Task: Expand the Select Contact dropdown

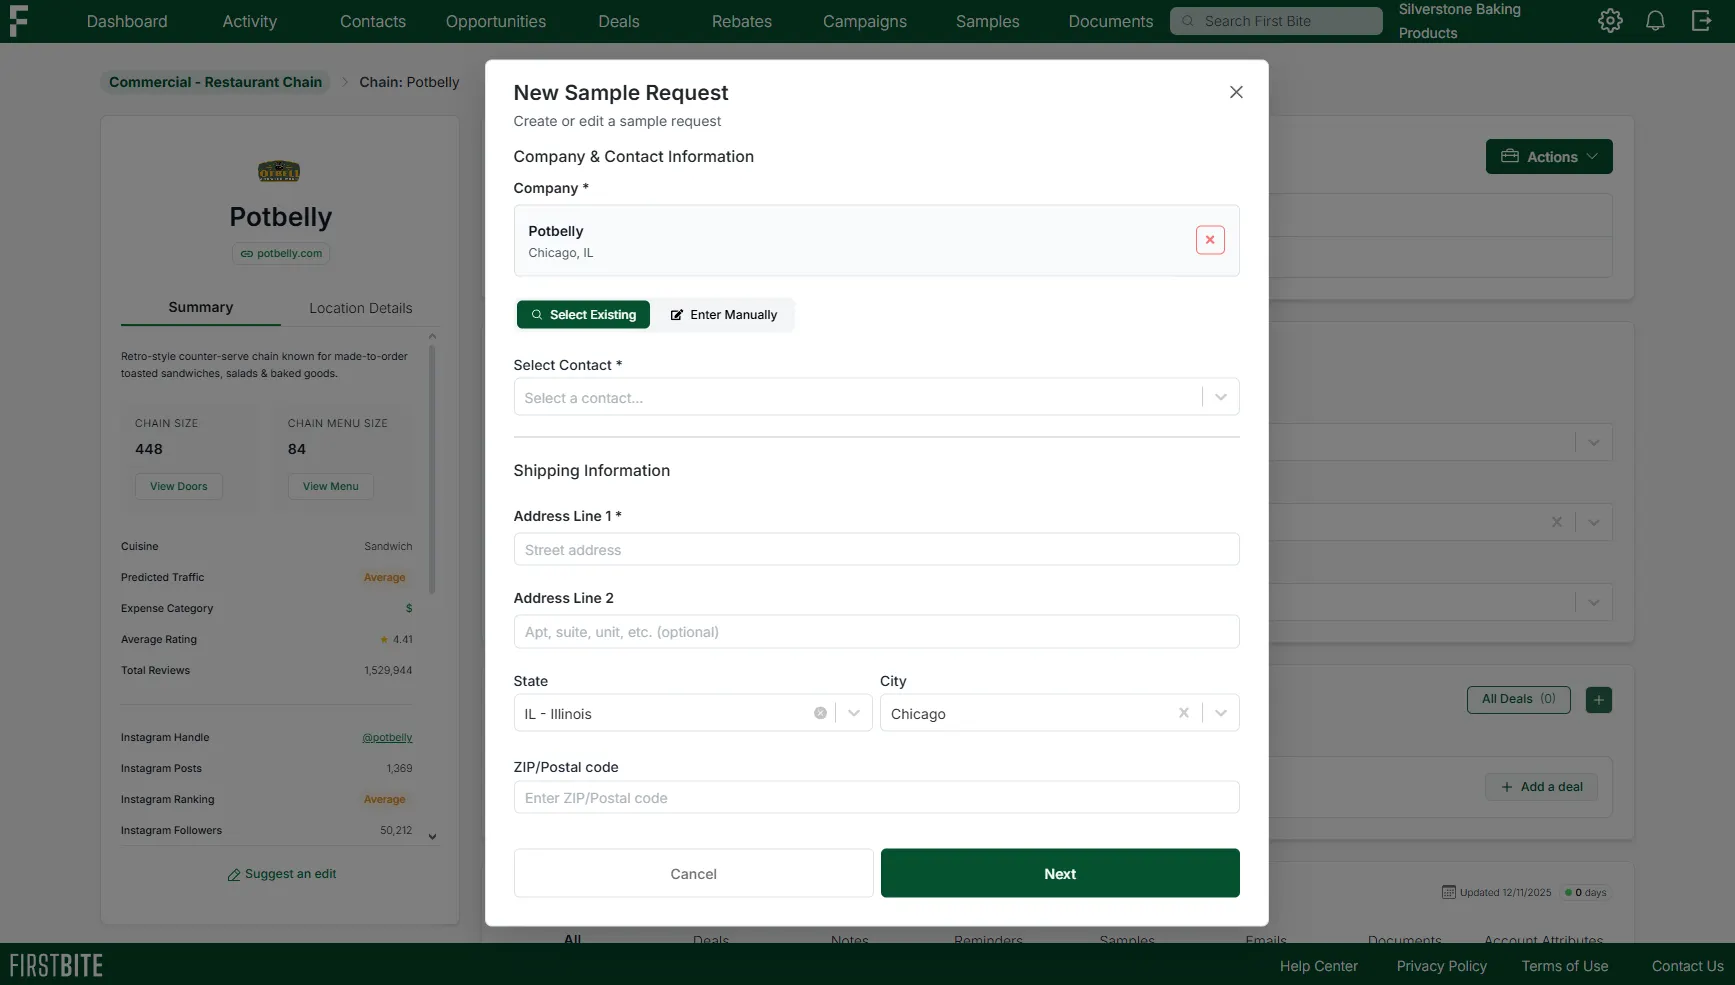Action: (1220, 397)
